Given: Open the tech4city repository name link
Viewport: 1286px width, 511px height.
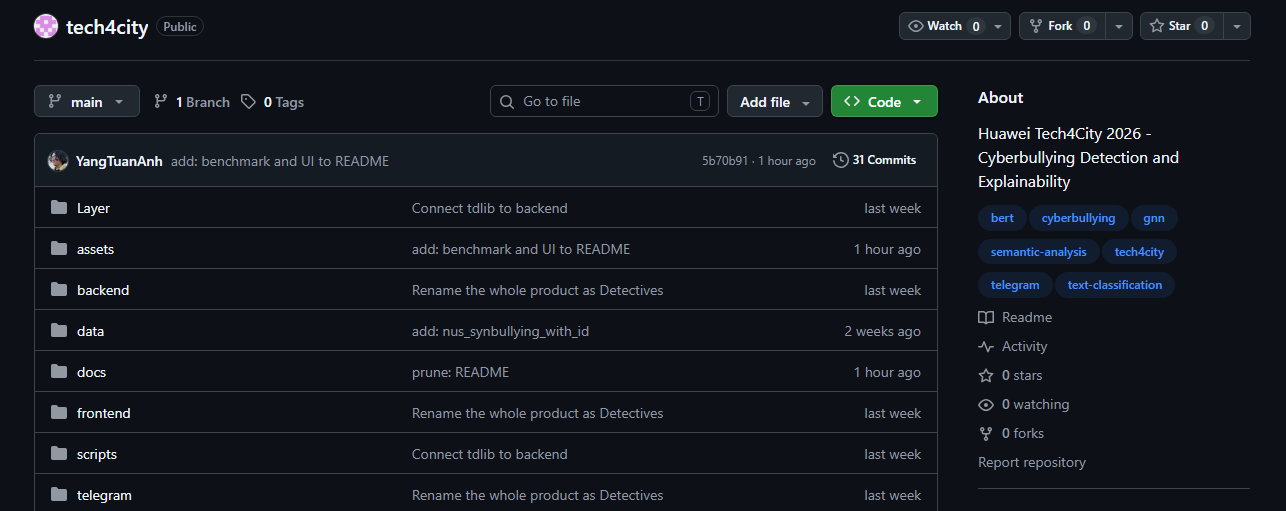Looking at the screenshot, I should pos(107,27).
